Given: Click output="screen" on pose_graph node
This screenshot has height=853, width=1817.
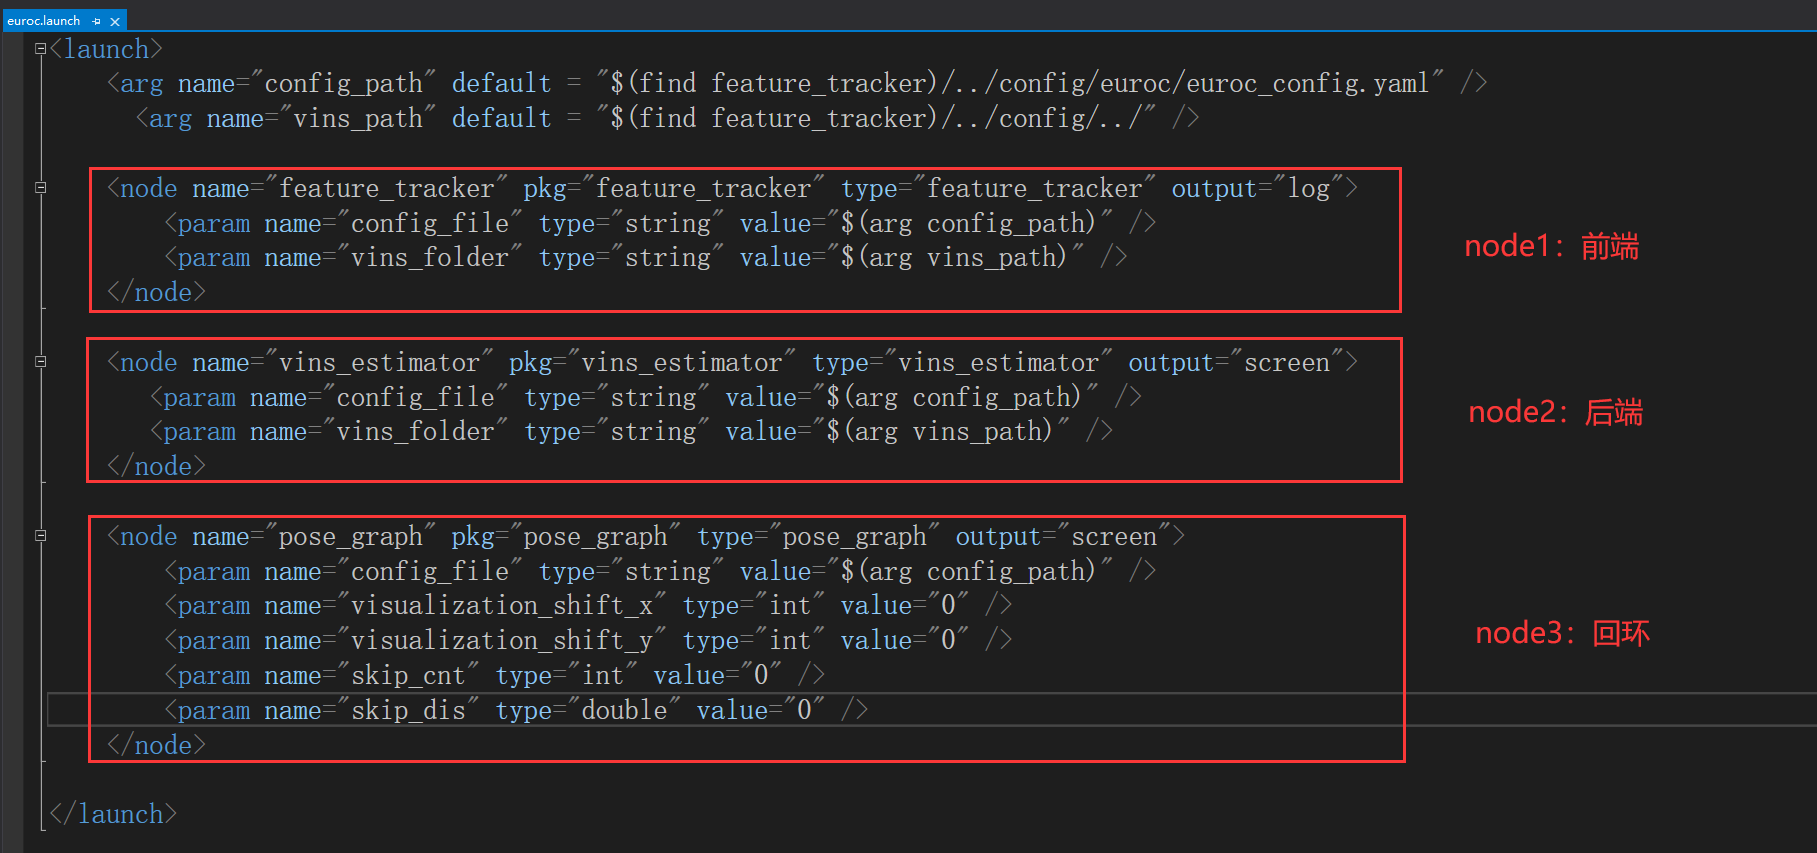Looking at the screenshot, I should [1063, 536].
